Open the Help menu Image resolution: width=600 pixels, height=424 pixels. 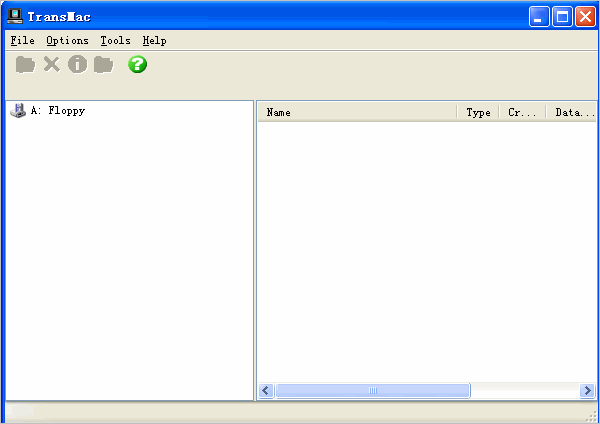[155, 41]
